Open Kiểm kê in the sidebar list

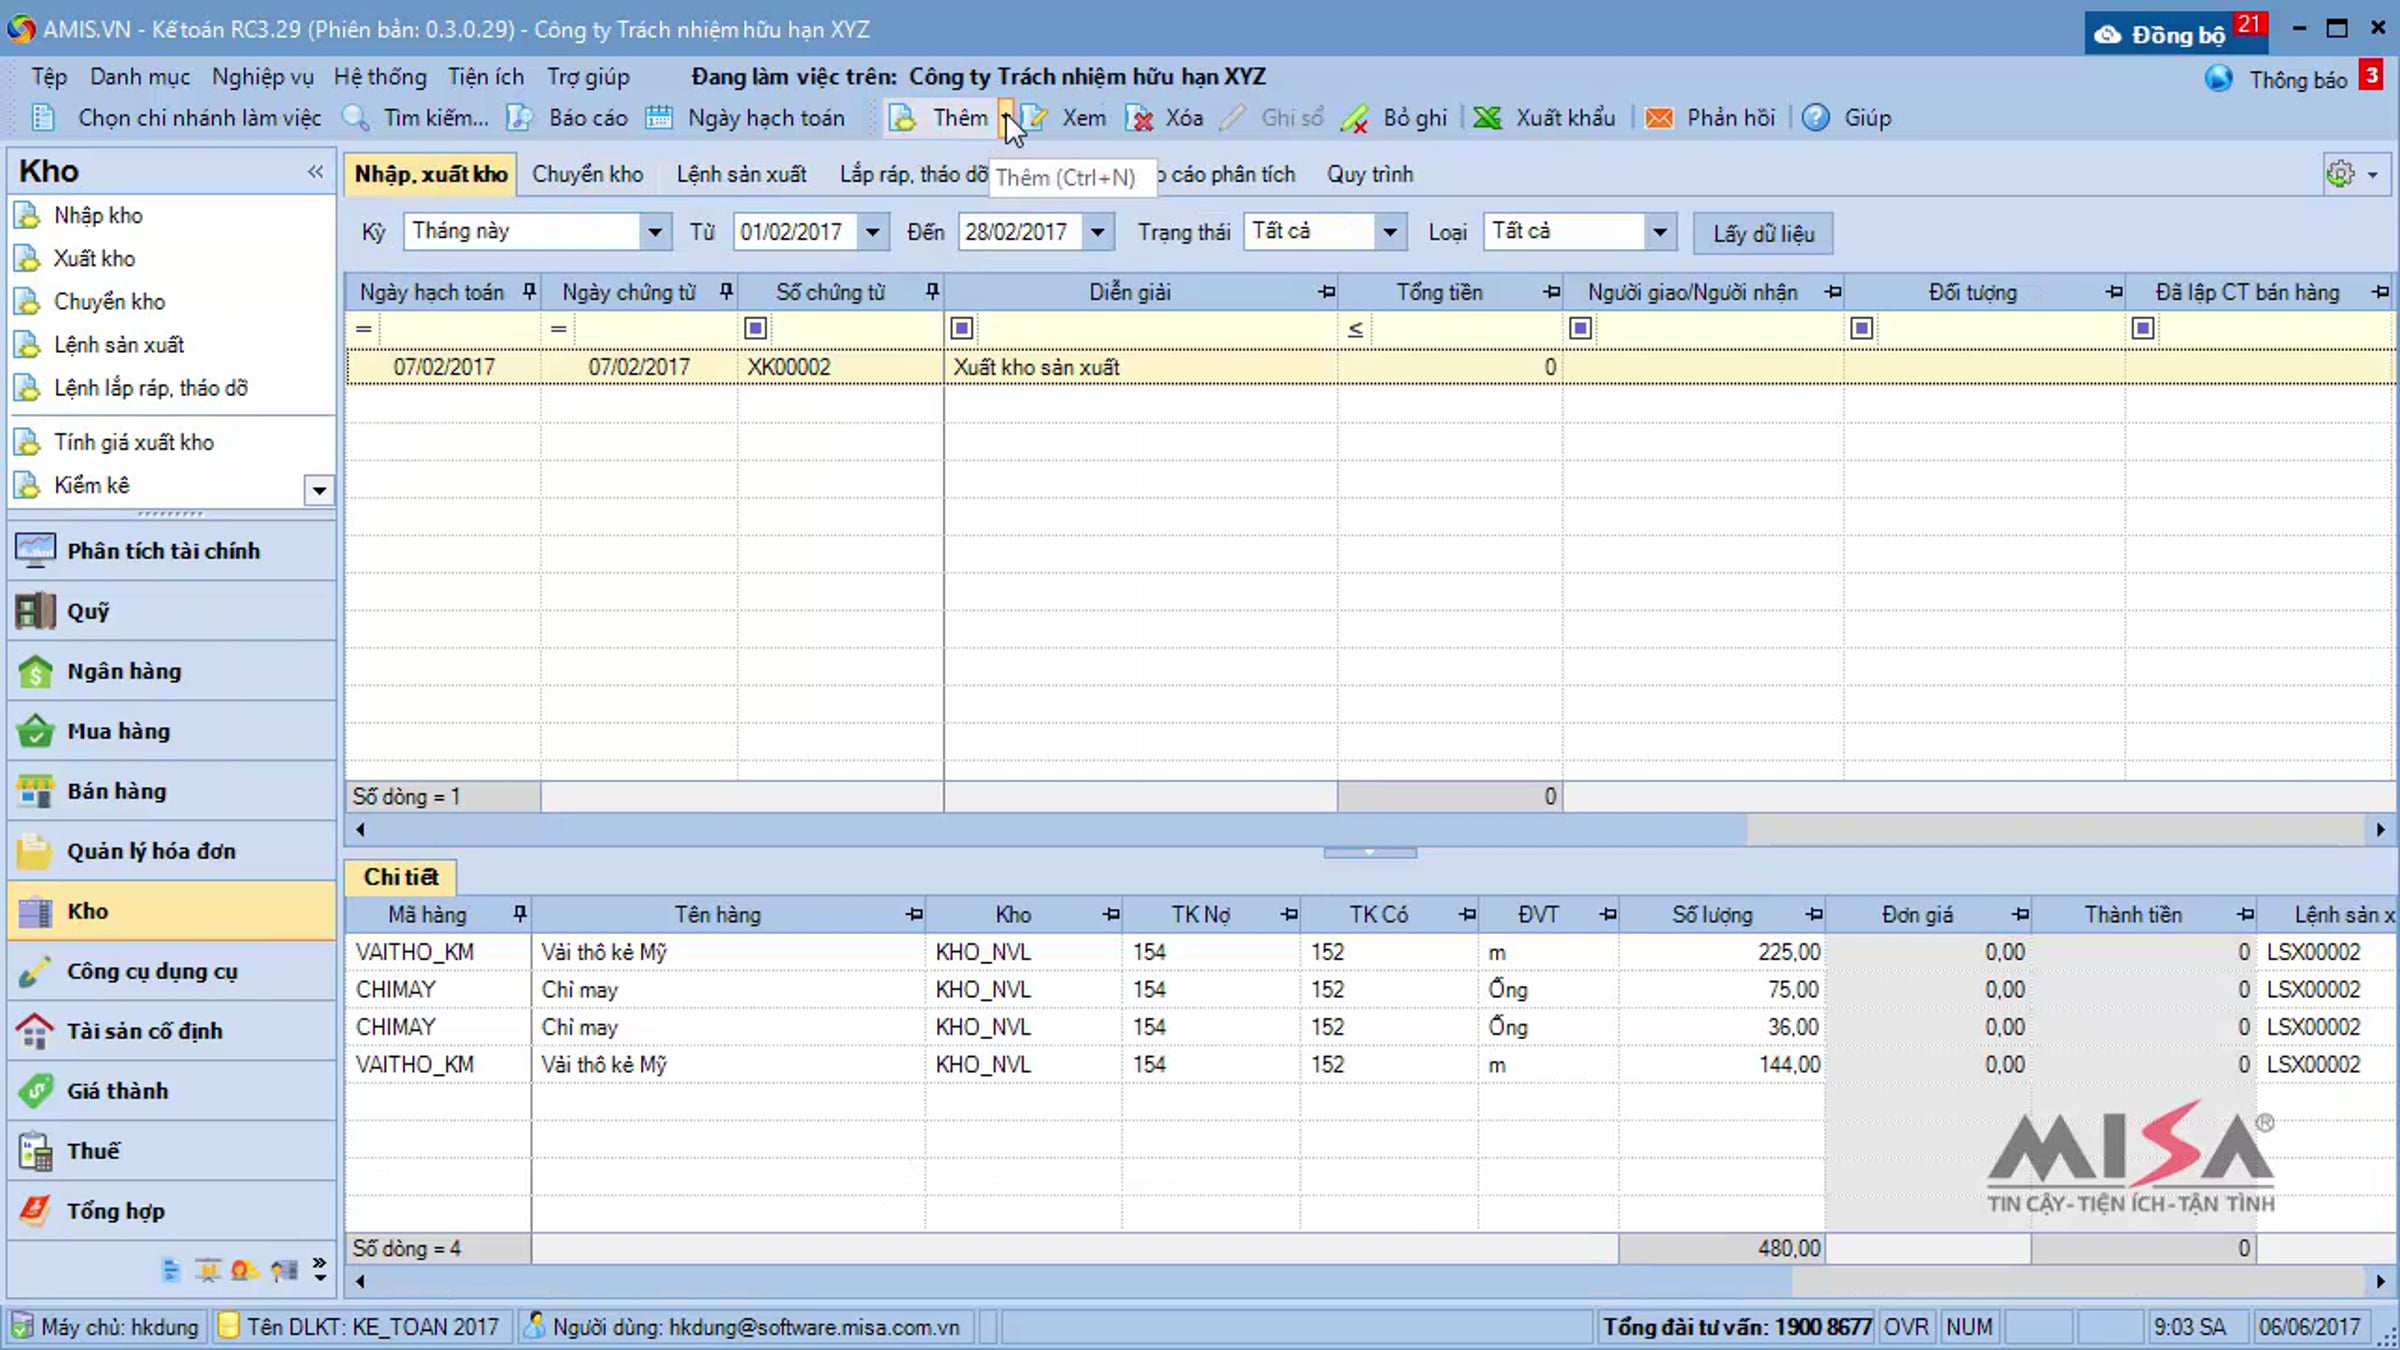click(91, 485)
